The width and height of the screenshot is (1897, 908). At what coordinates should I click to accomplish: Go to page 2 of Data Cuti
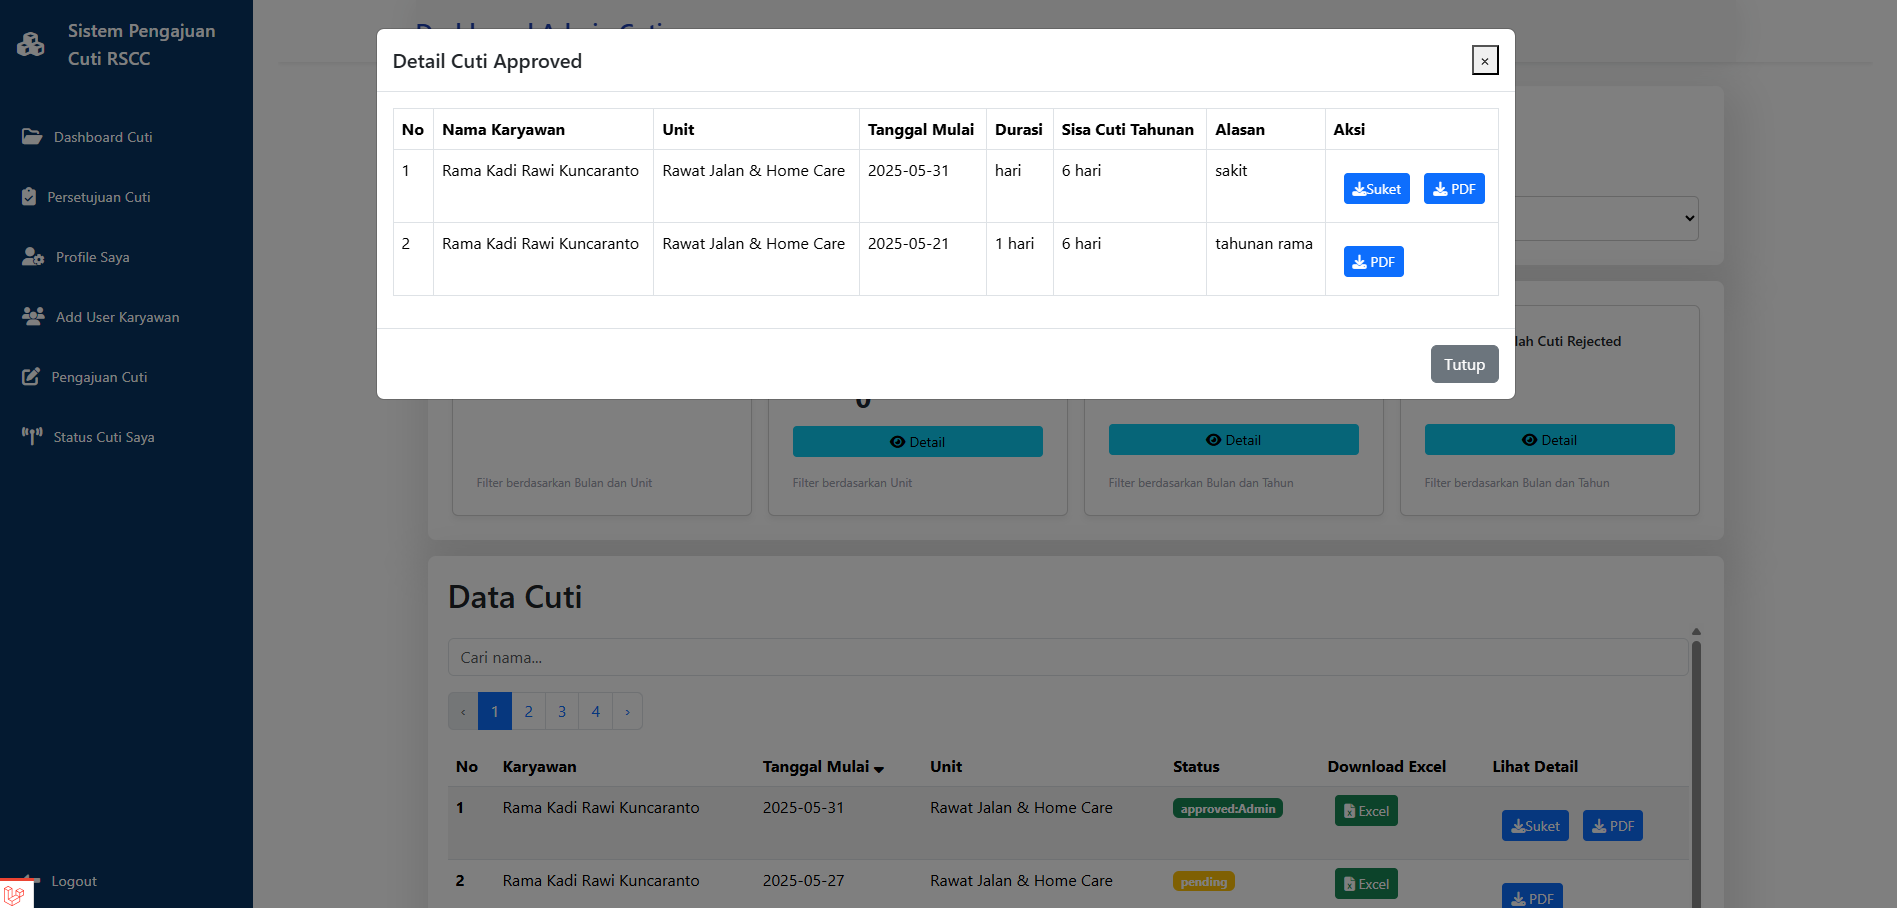[x=528, y=712]
